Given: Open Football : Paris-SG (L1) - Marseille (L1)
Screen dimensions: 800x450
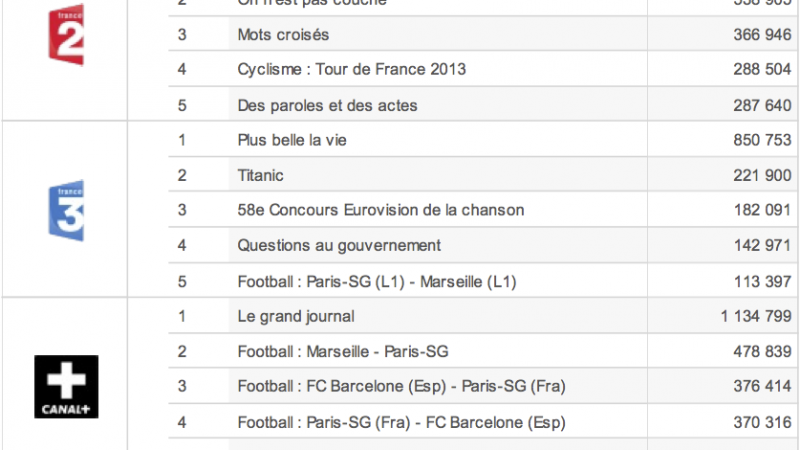Looking at the screenshot, I should (378, 281).
